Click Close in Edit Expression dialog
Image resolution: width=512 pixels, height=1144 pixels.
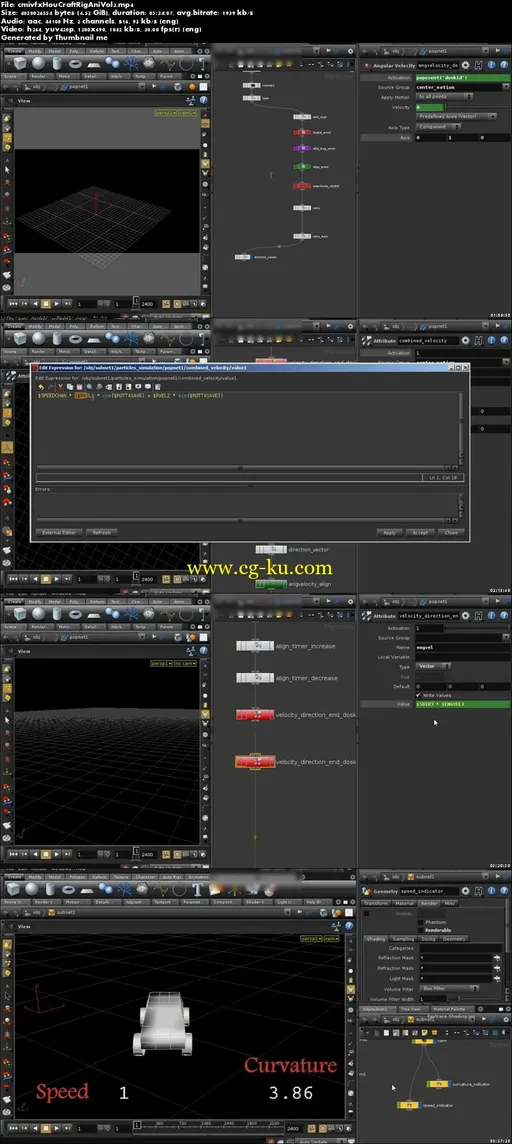[451, 533]
